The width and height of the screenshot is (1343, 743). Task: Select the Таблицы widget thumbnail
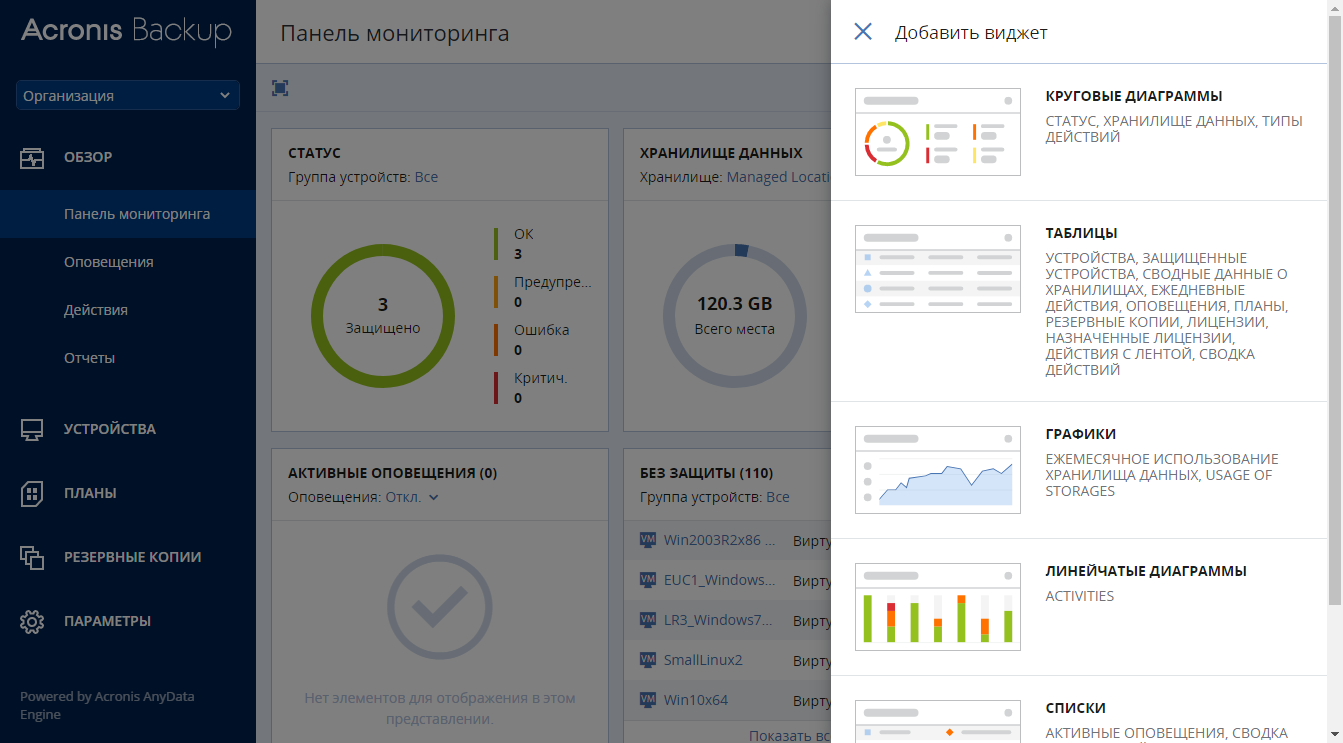938,269
